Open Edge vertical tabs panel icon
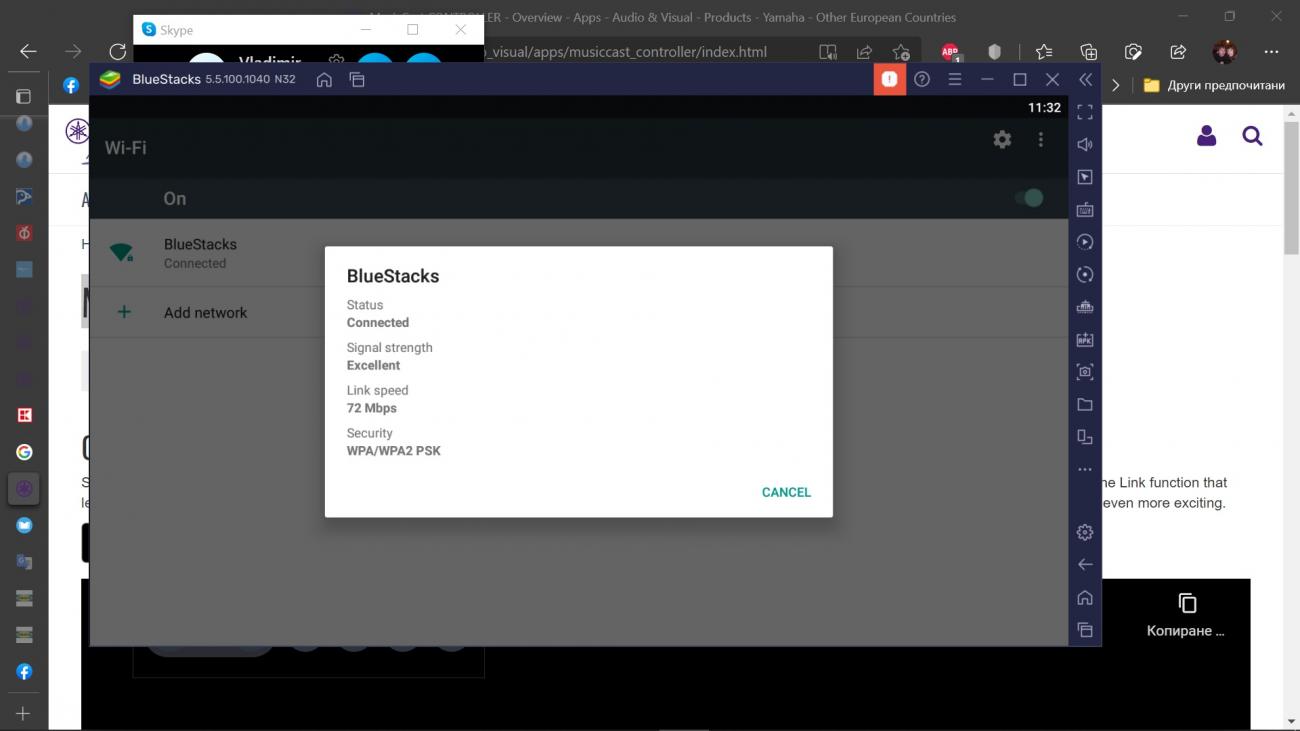1300x731 pixels. point(23,96)
